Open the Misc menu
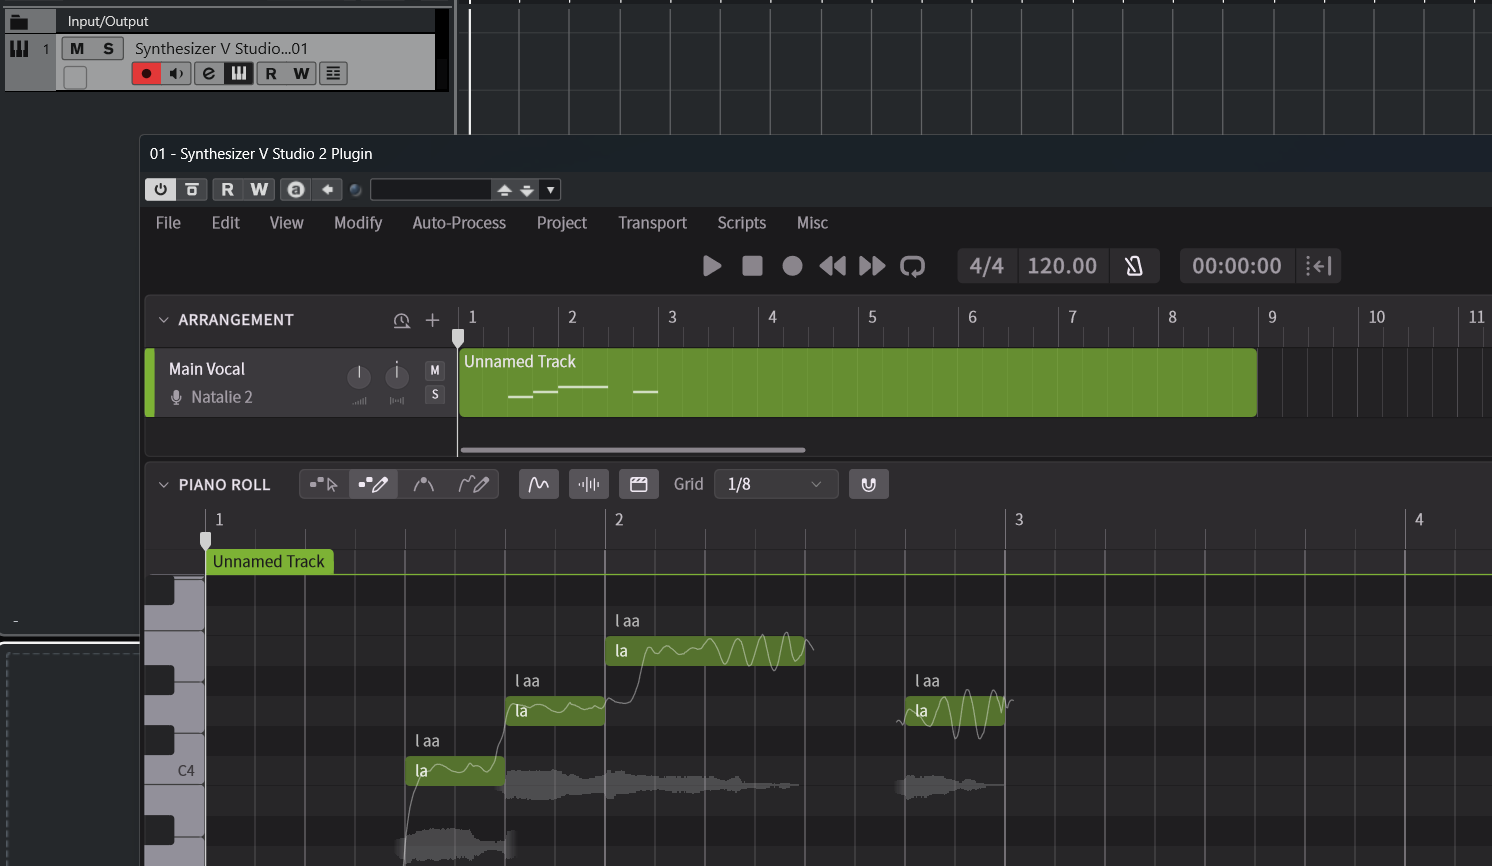The image size is (1492, 866). point(812,223)
